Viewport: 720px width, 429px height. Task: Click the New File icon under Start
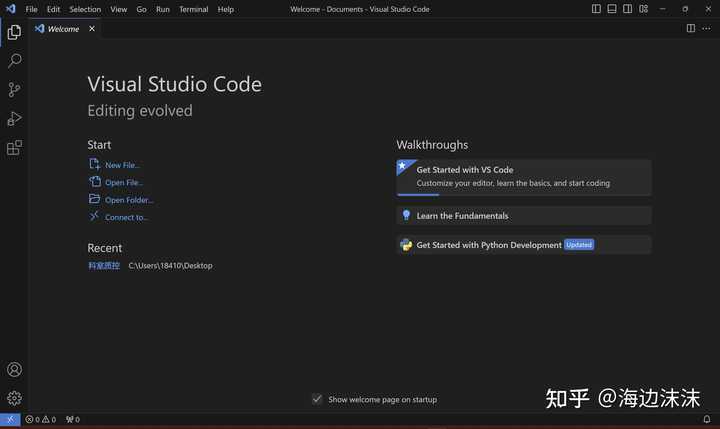(95, 164)
